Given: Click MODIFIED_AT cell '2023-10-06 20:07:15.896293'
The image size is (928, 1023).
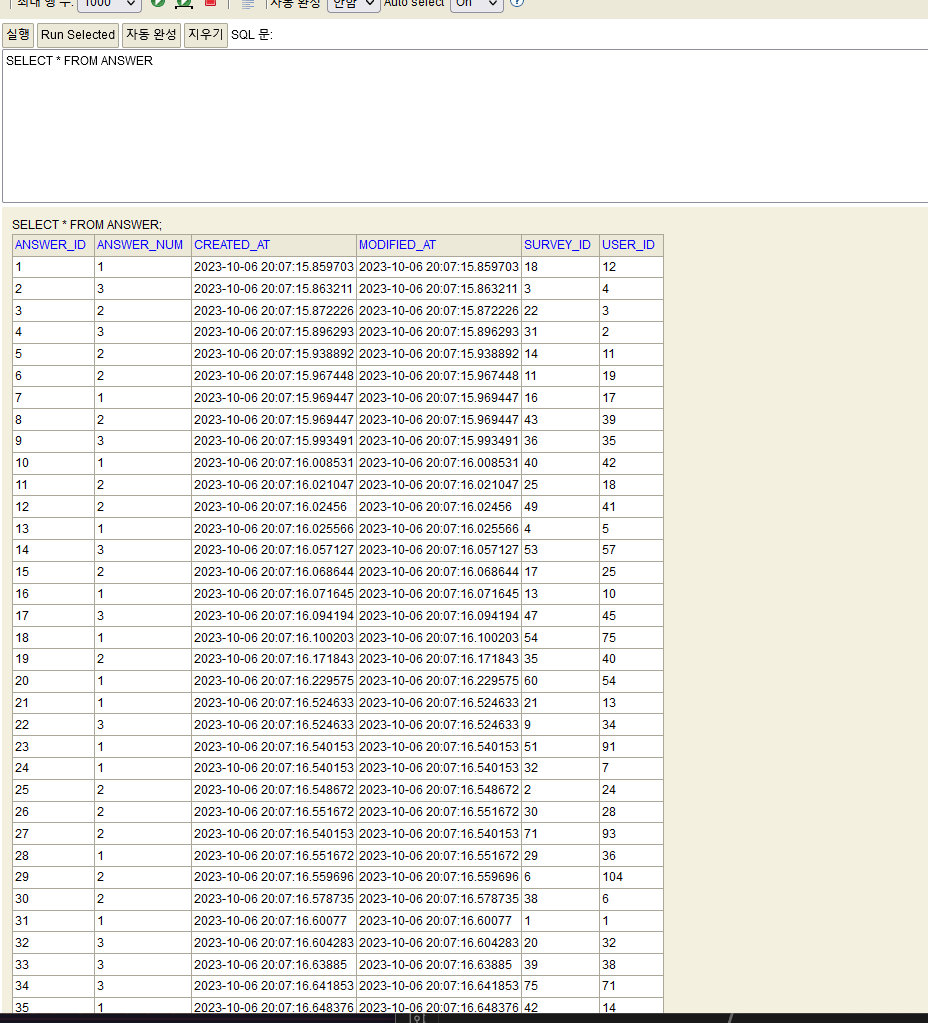Looking at the screenshot, I should [x=439, y=332].
